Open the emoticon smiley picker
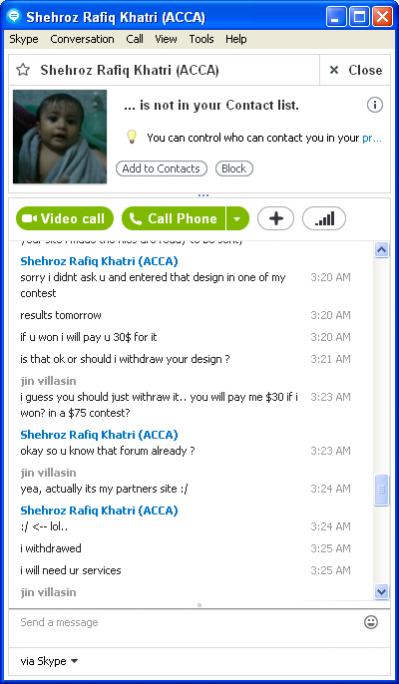Image resolution: width=399 pixels, height=684 pixels. click(x=371, y=622)
